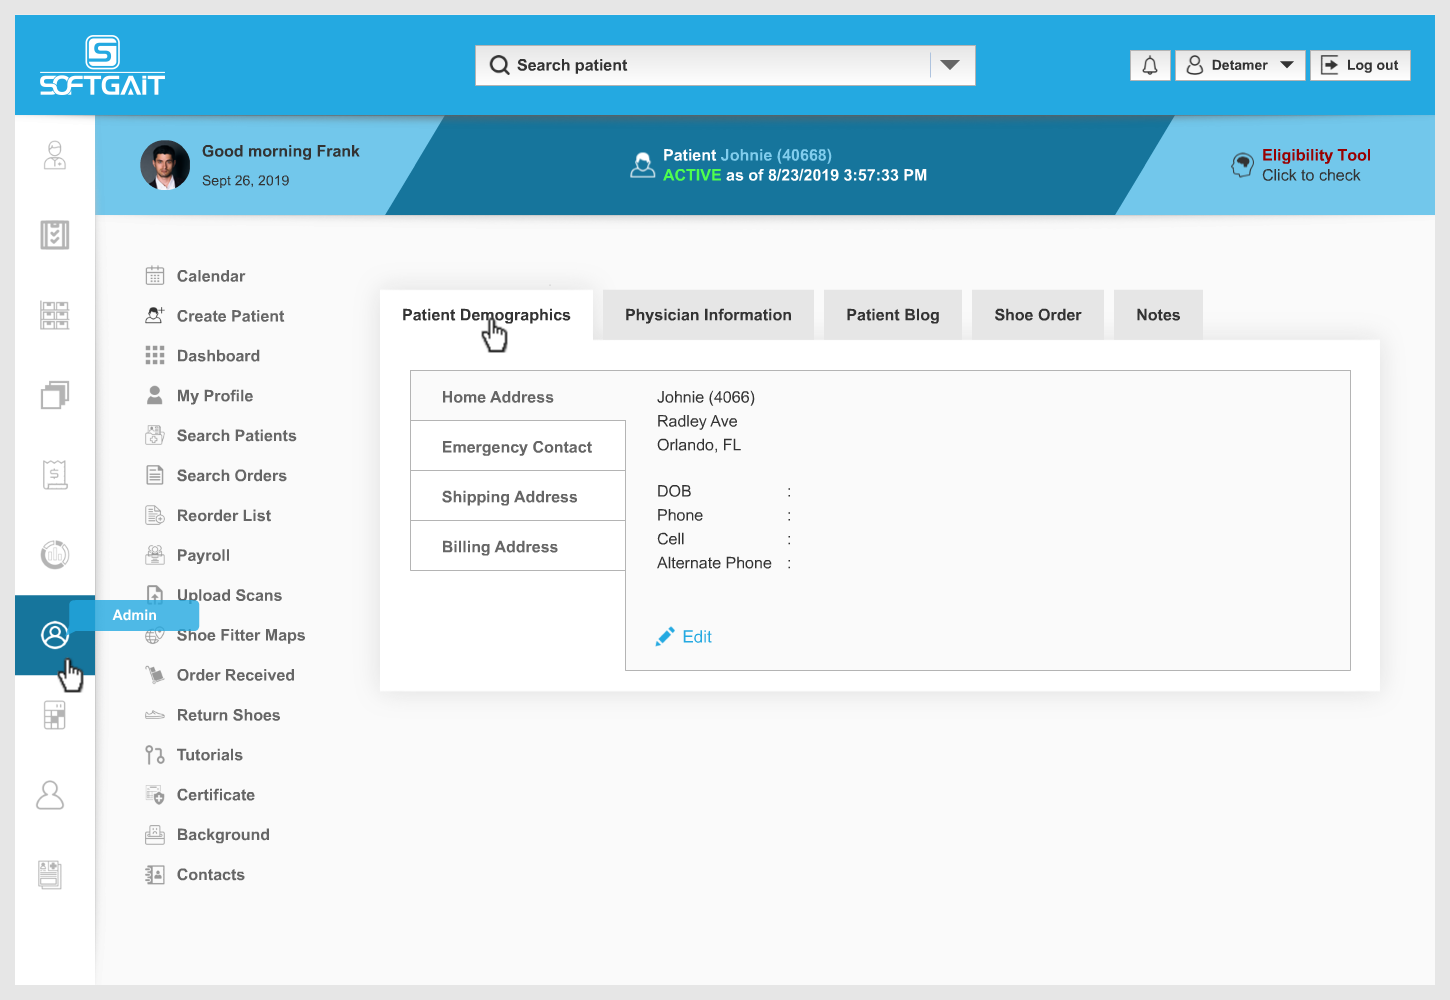This screenshot has width=1450, height=1000.
Task: Click the Eligibility Tool head icon
Action: point(1242,165)
